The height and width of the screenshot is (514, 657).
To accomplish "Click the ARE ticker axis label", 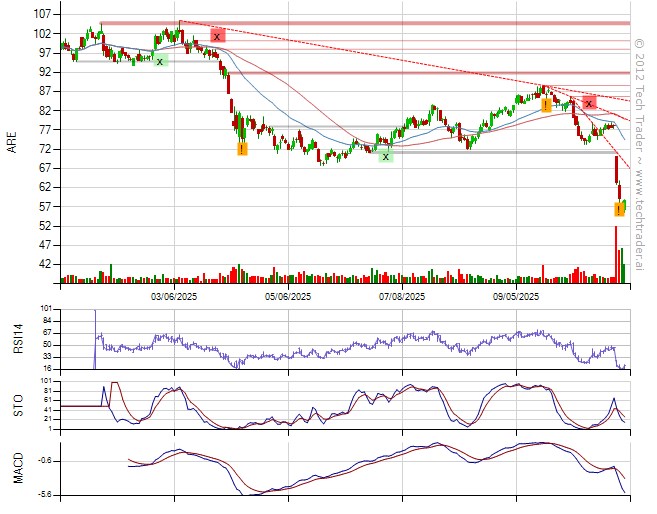I will pos(12,143).
